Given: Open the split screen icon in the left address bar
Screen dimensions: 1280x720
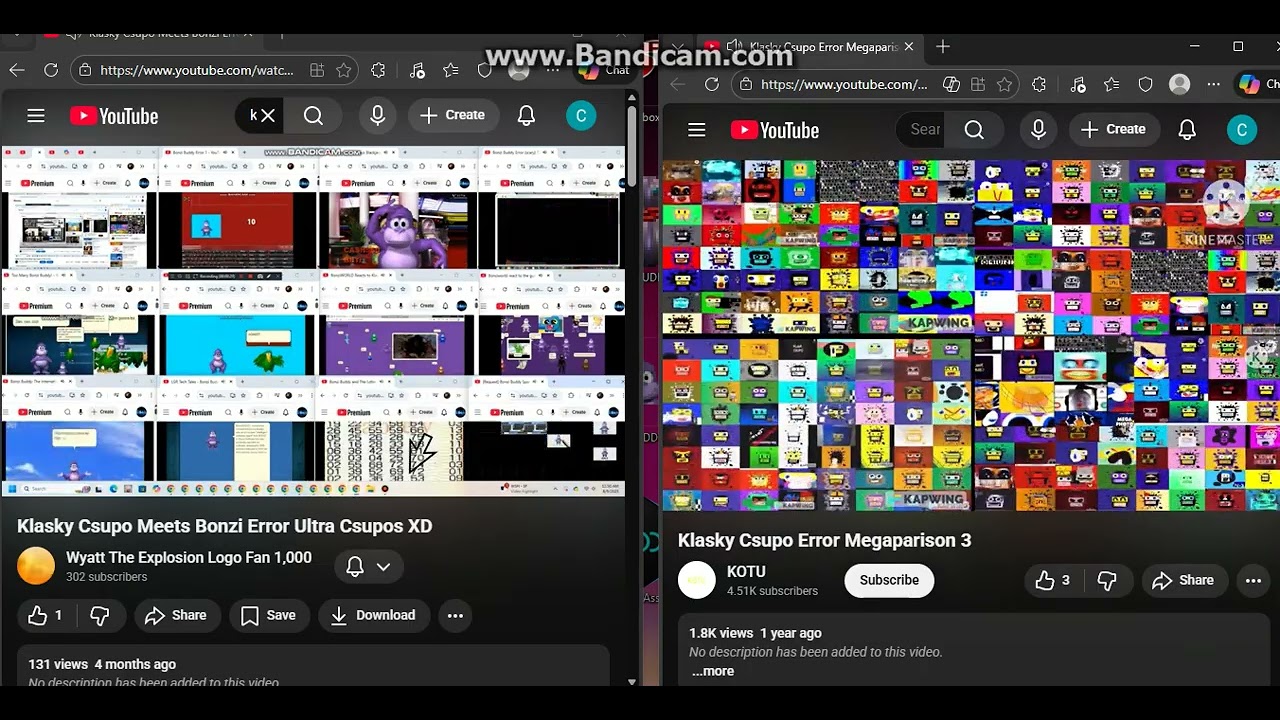Looking at the screenshot, I should (x=317, y=70).
